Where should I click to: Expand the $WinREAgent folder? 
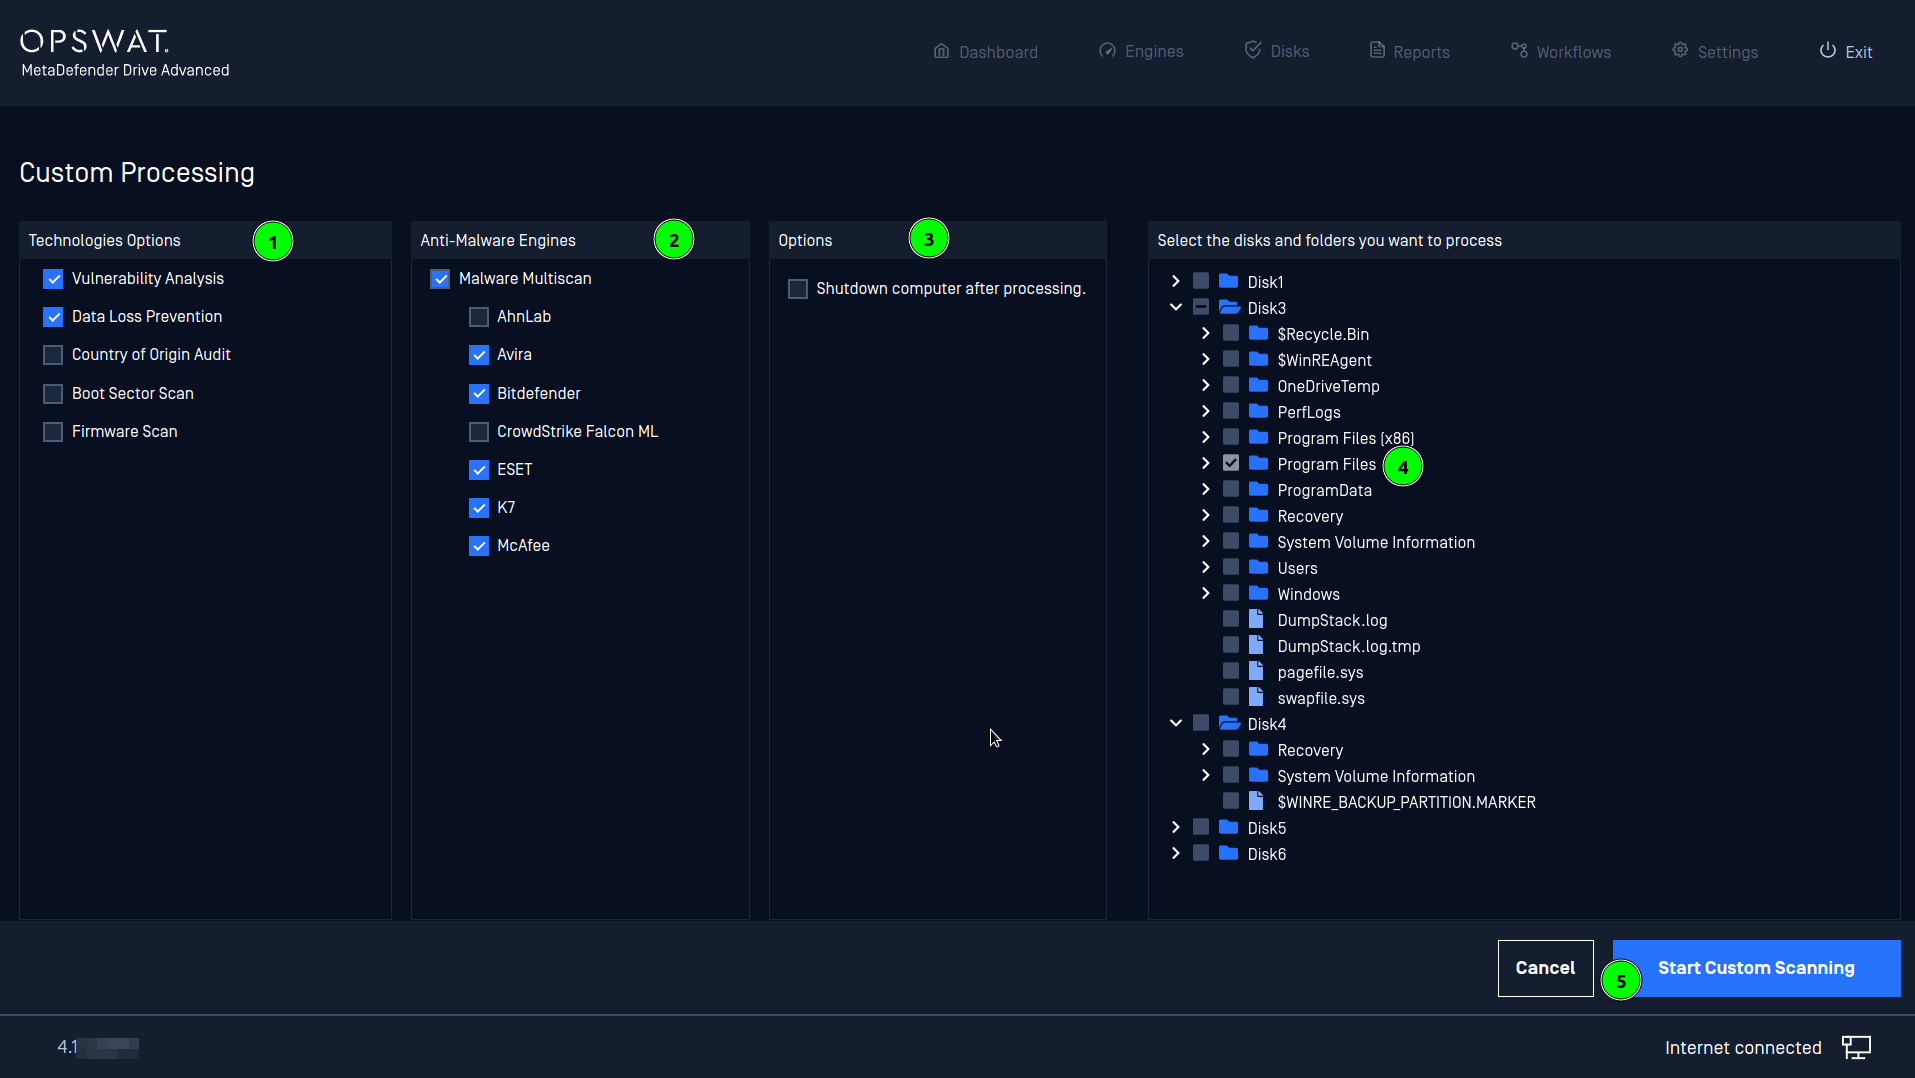tap(1206, 359)
